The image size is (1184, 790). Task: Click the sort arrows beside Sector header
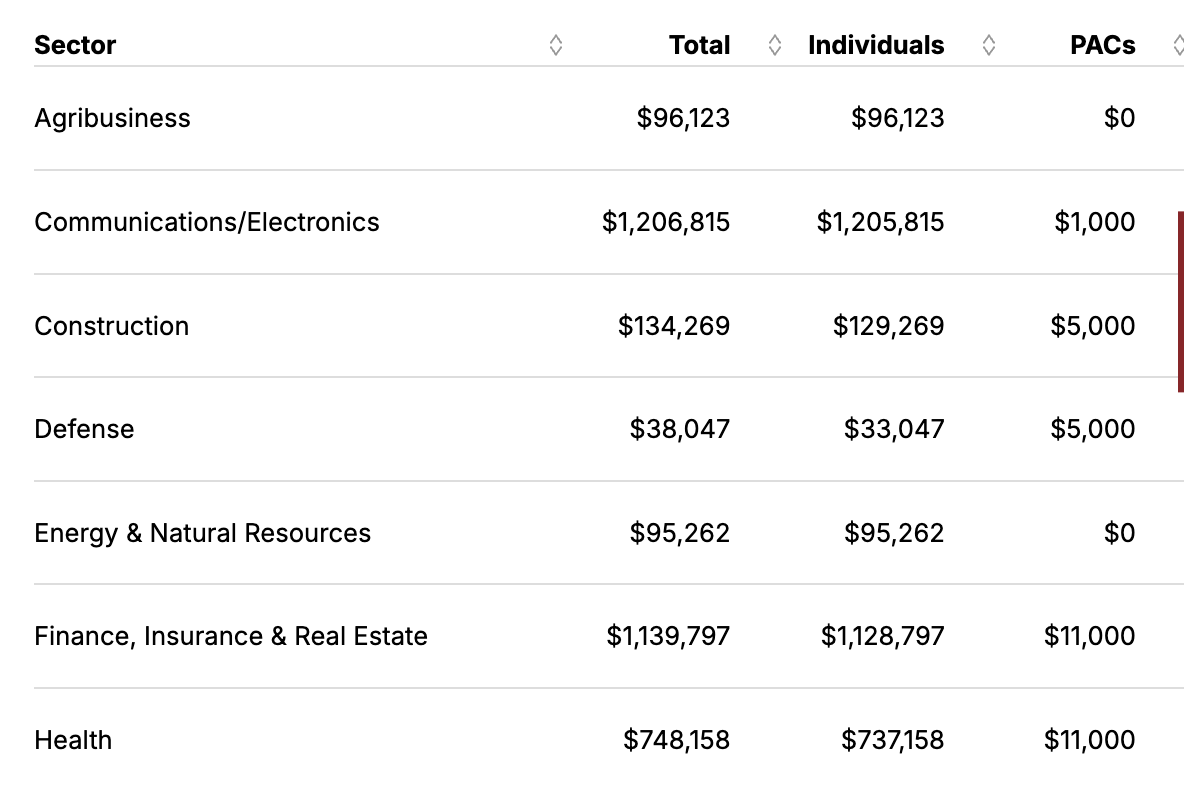coord(556,45)
